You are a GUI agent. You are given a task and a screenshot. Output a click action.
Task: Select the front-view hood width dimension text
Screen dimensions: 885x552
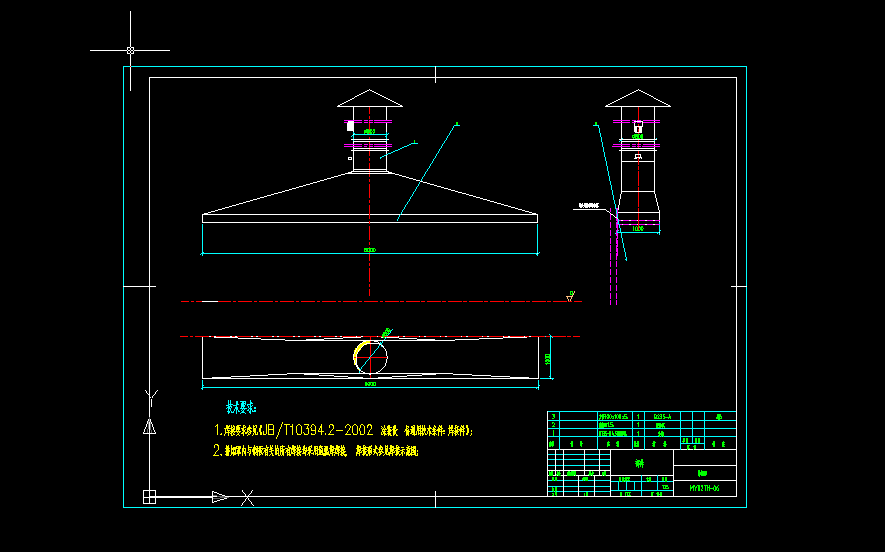[370, 249]
